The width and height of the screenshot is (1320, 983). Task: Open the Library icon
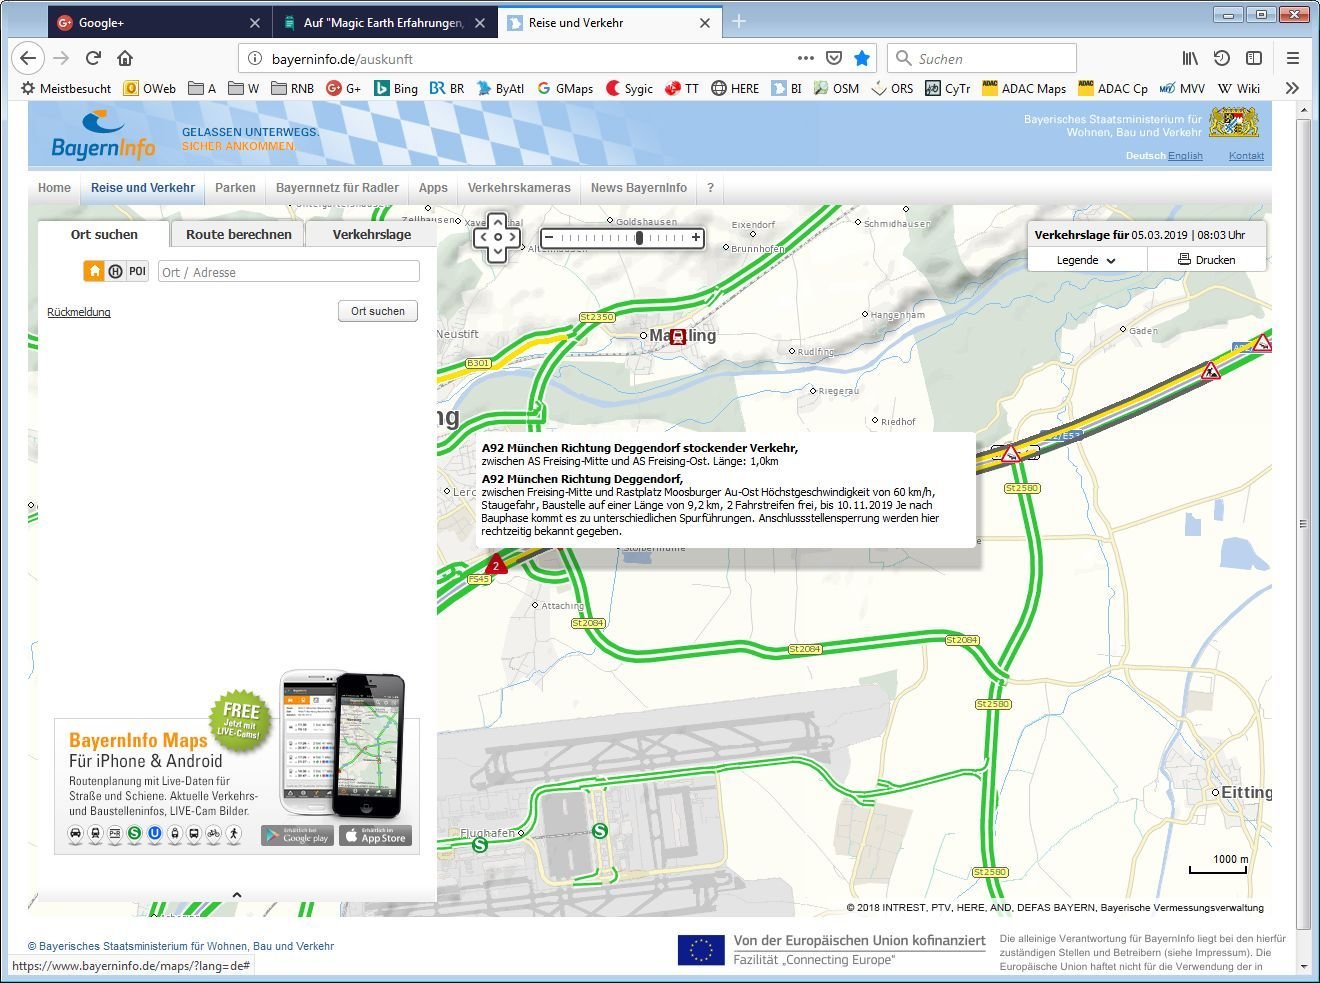pos(1190,58)
